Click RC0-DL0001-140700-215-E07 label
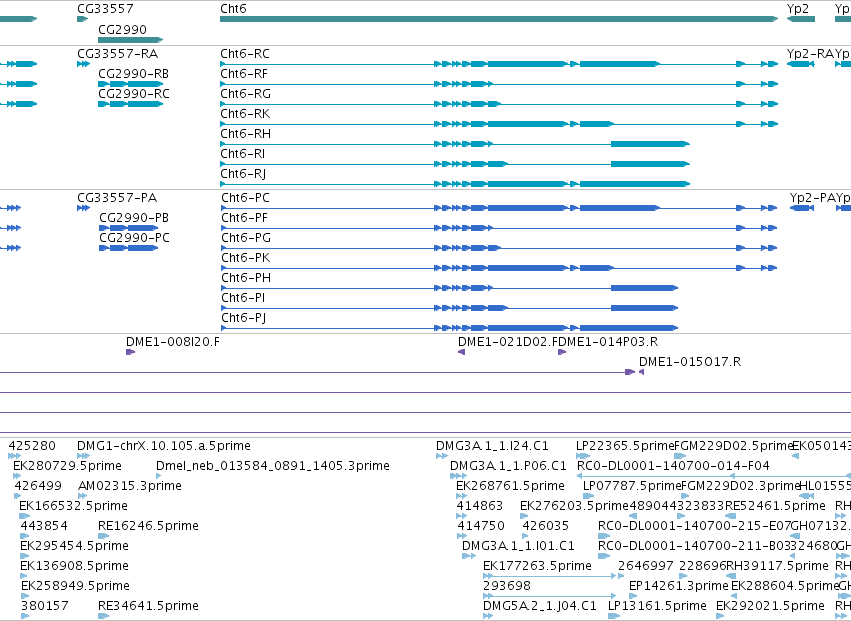The image size is (851, 621). point(694,526)
